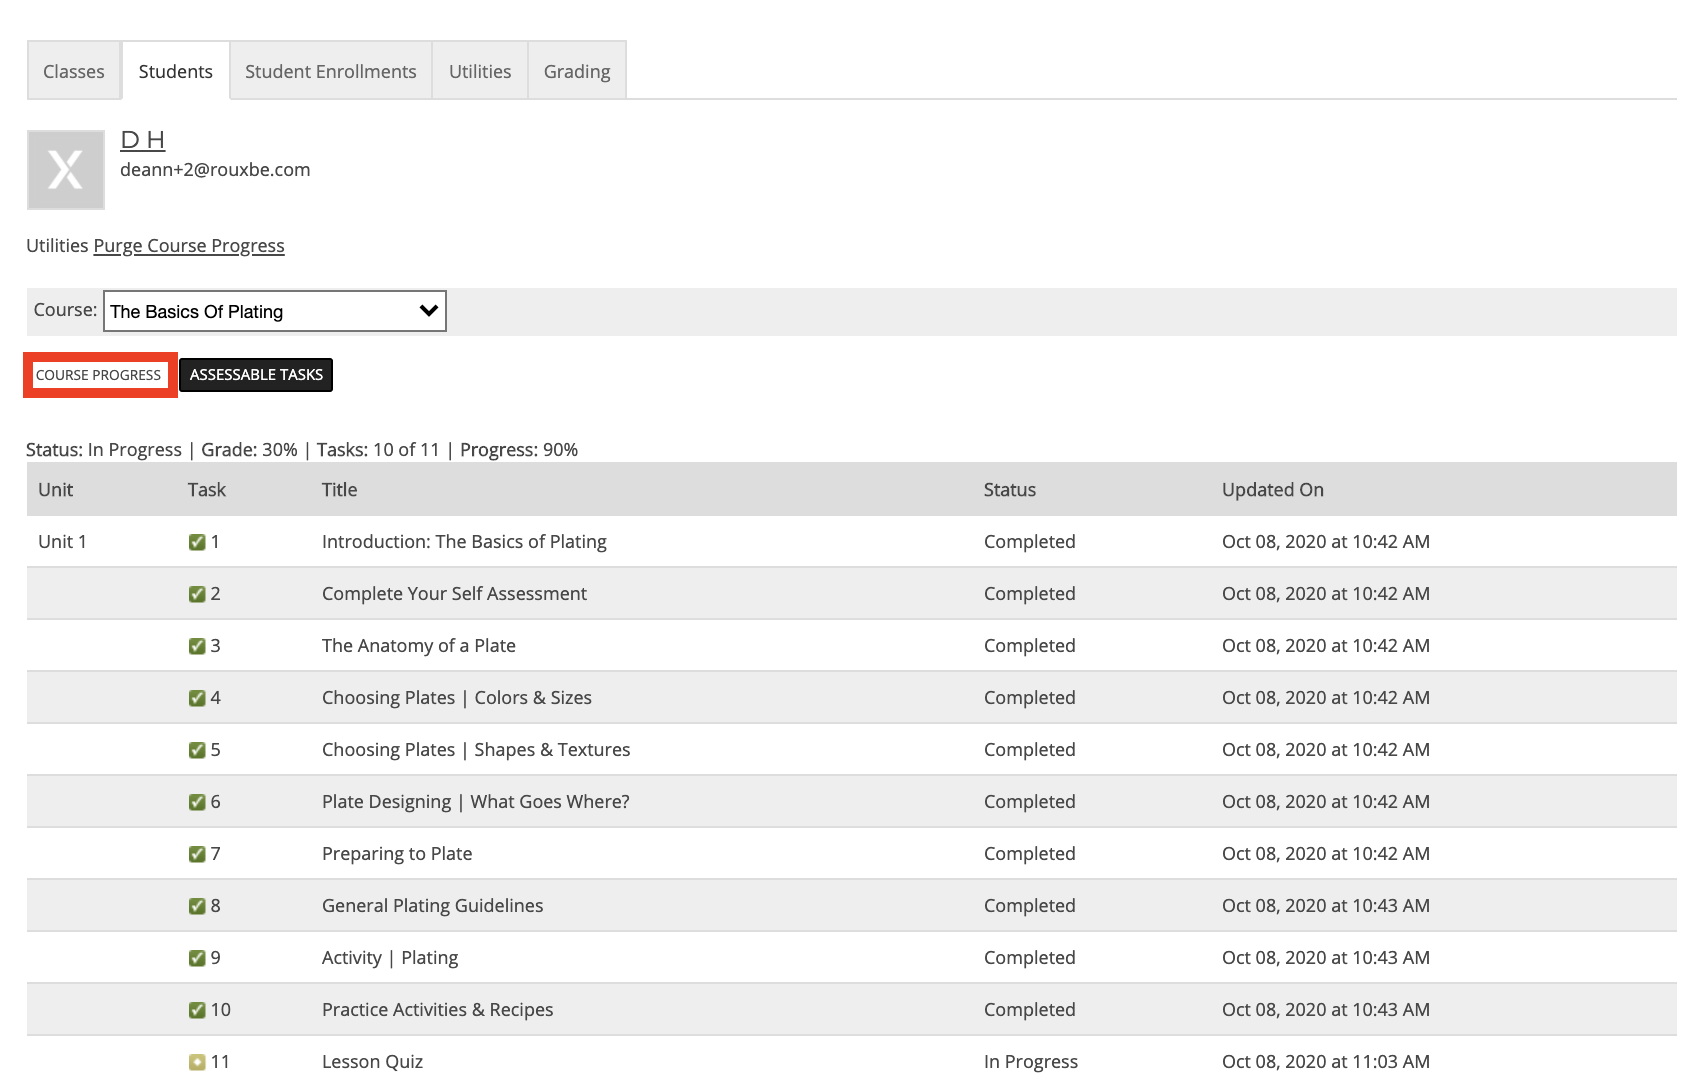Click the updated date for General Plating Guidelines

(1326, 906)
